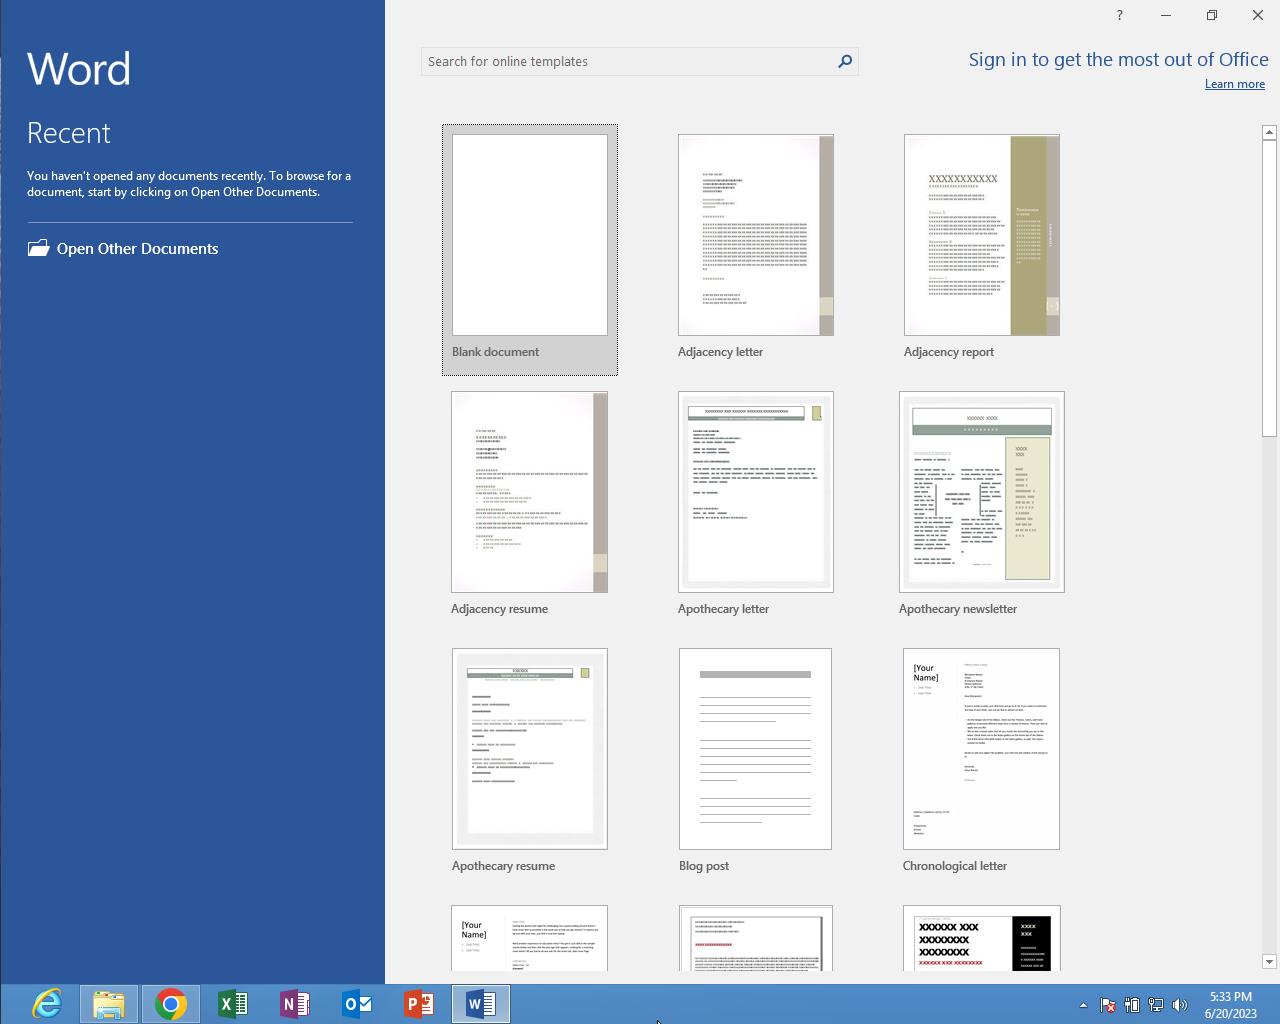Open the taskbar clock and date
This screenshot has width=1280, height=1024.
click(1230, 1005)
